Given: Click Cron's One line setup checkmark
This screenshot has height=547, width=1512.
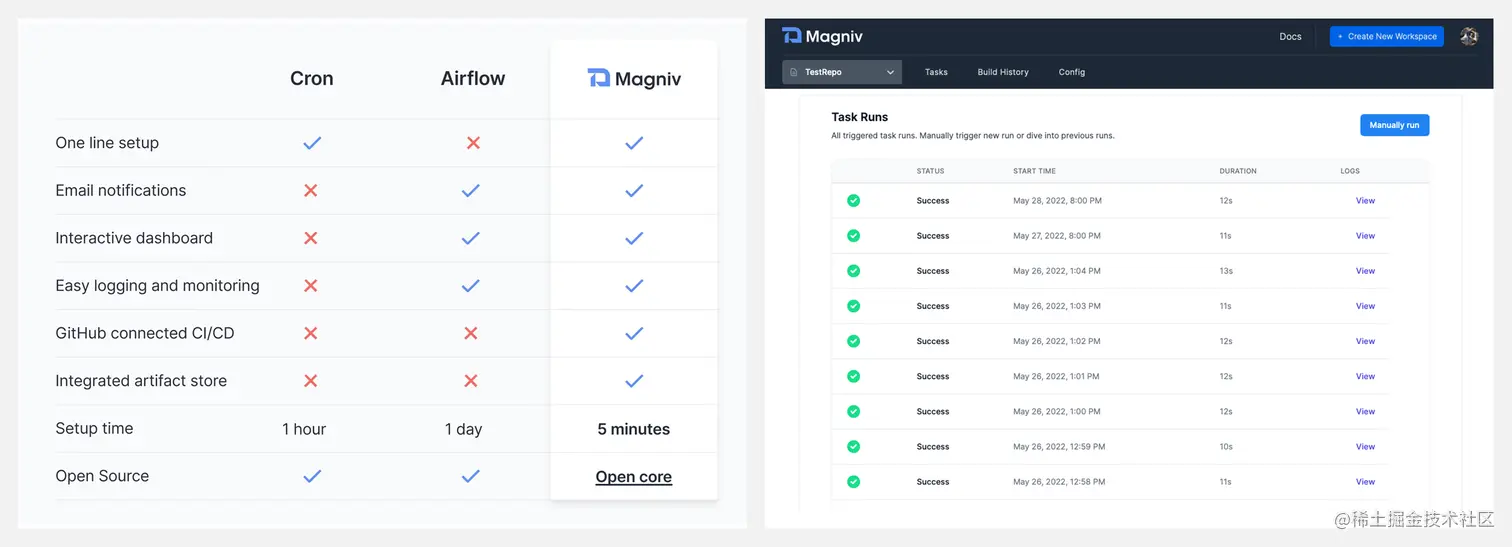Looking at the screenshot, I should coord(312,143).
